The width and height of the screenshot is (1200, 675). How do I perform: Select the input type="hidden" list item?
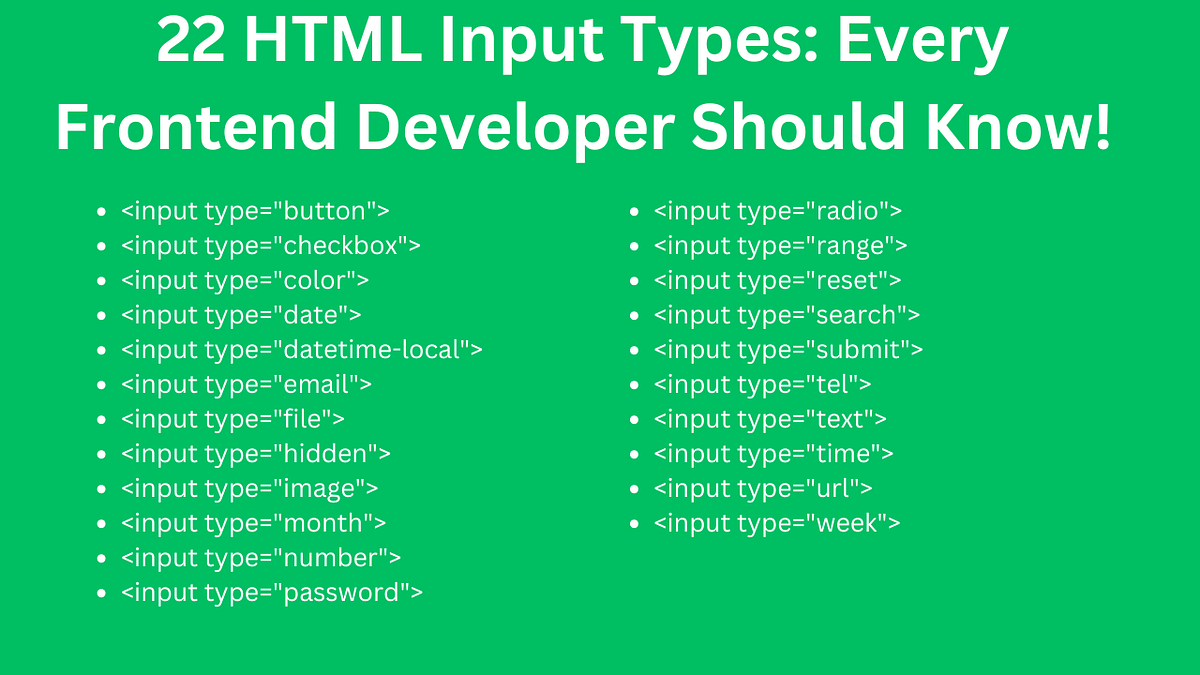[x=256, y=453]
